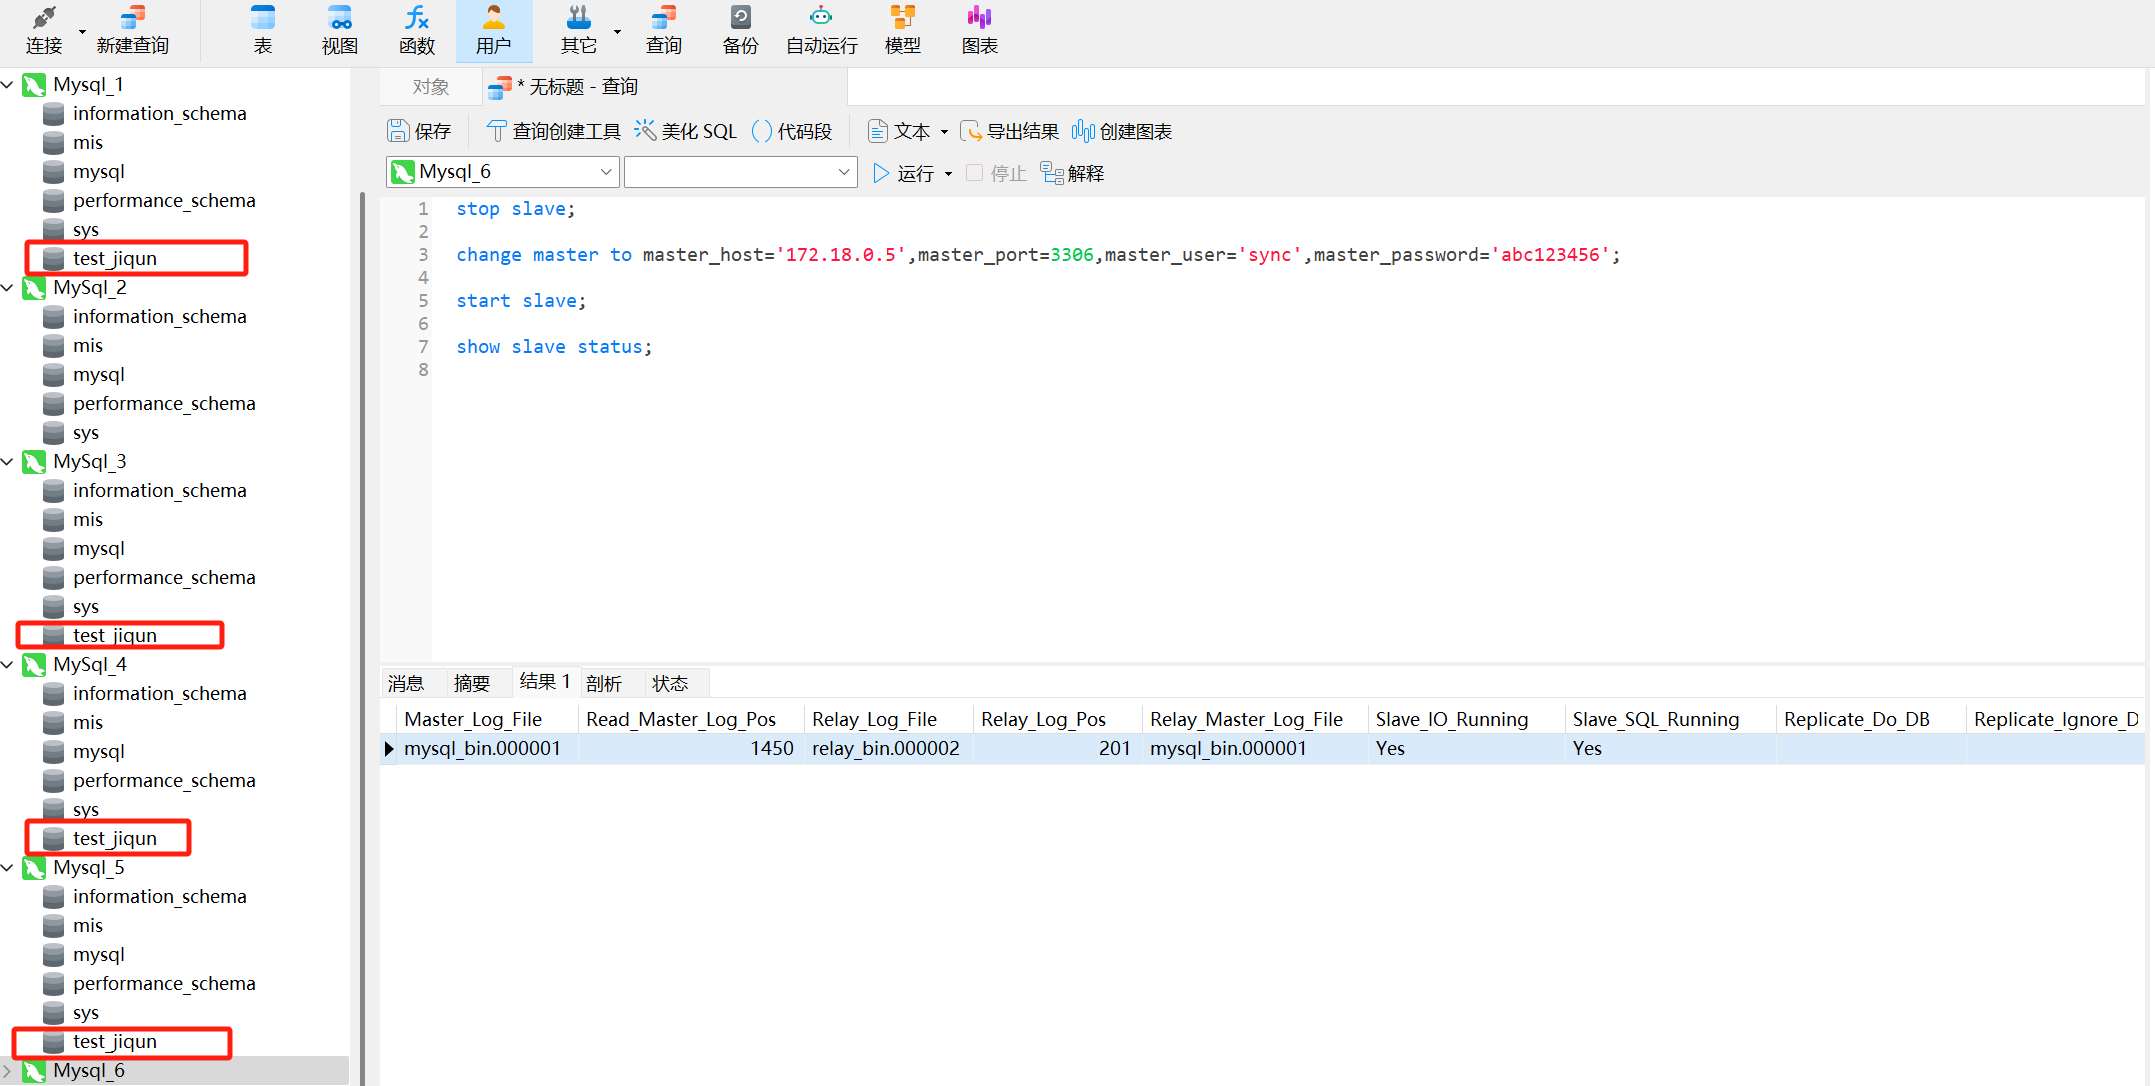This screenshot has height=1086, width=2155.
Task: Open the Mysql_6 connection dropdown
Action: pos(605,172)
